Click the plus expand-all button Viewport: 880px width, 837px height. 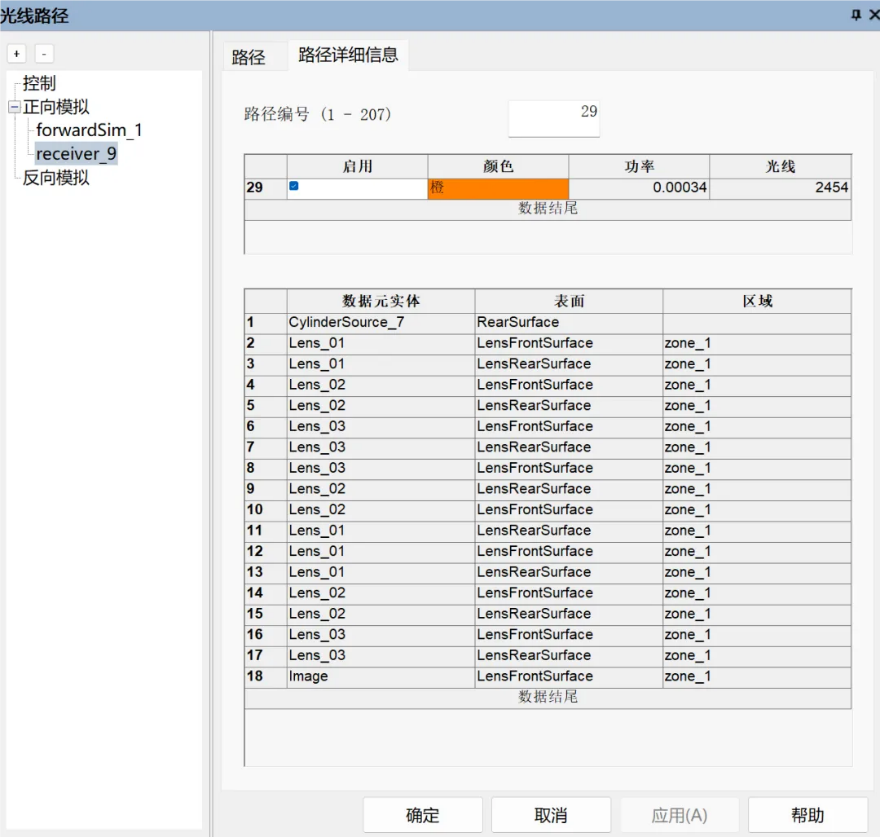coord(17,54)
